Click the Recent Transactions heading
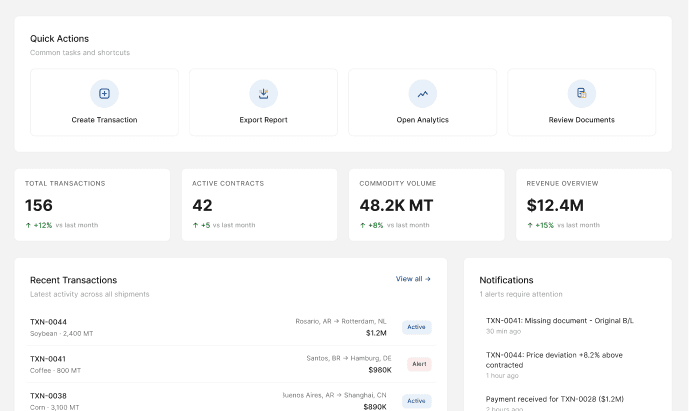The image size is (689, 411). [73, 280]
